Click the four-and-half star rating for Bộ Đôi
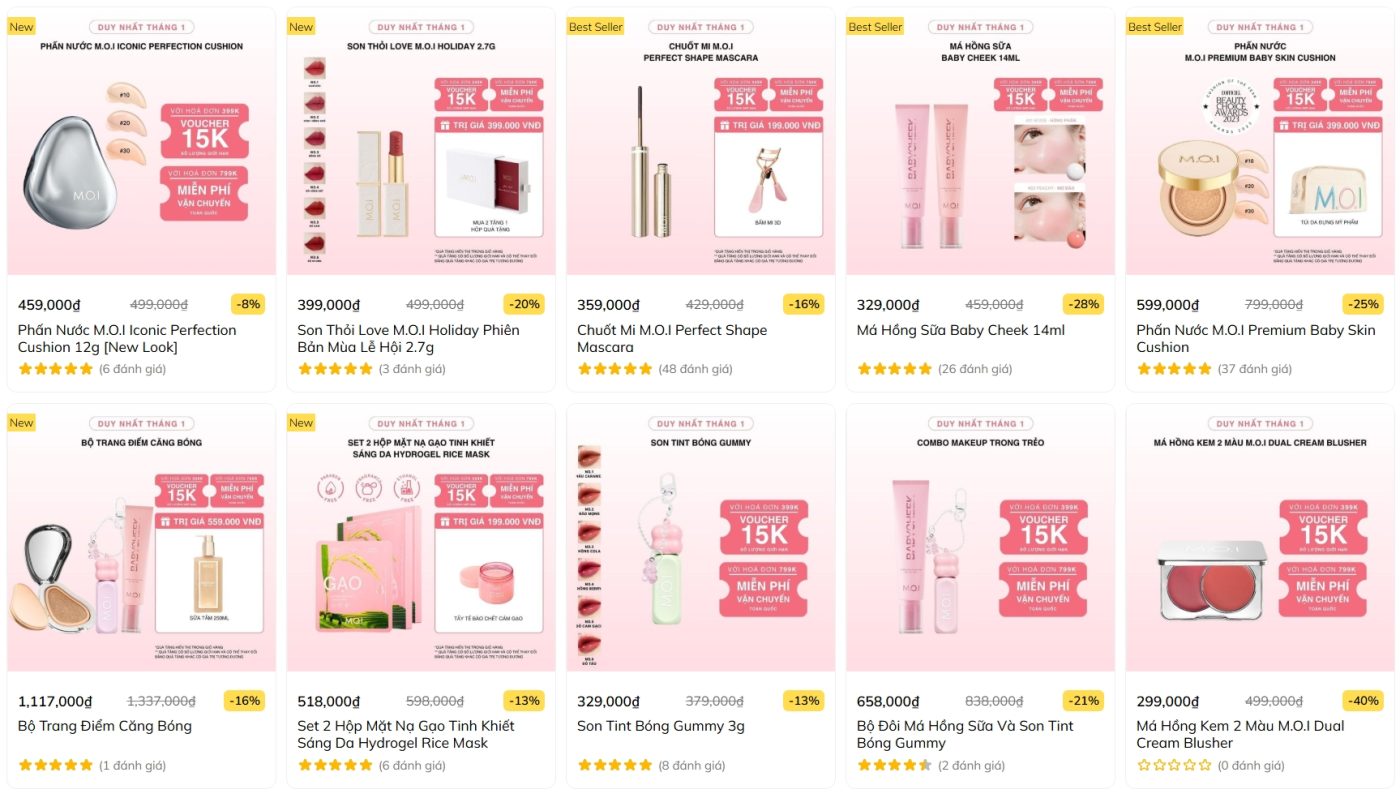This screenshot has height=798, width=1400. click(x=895, y=766)
